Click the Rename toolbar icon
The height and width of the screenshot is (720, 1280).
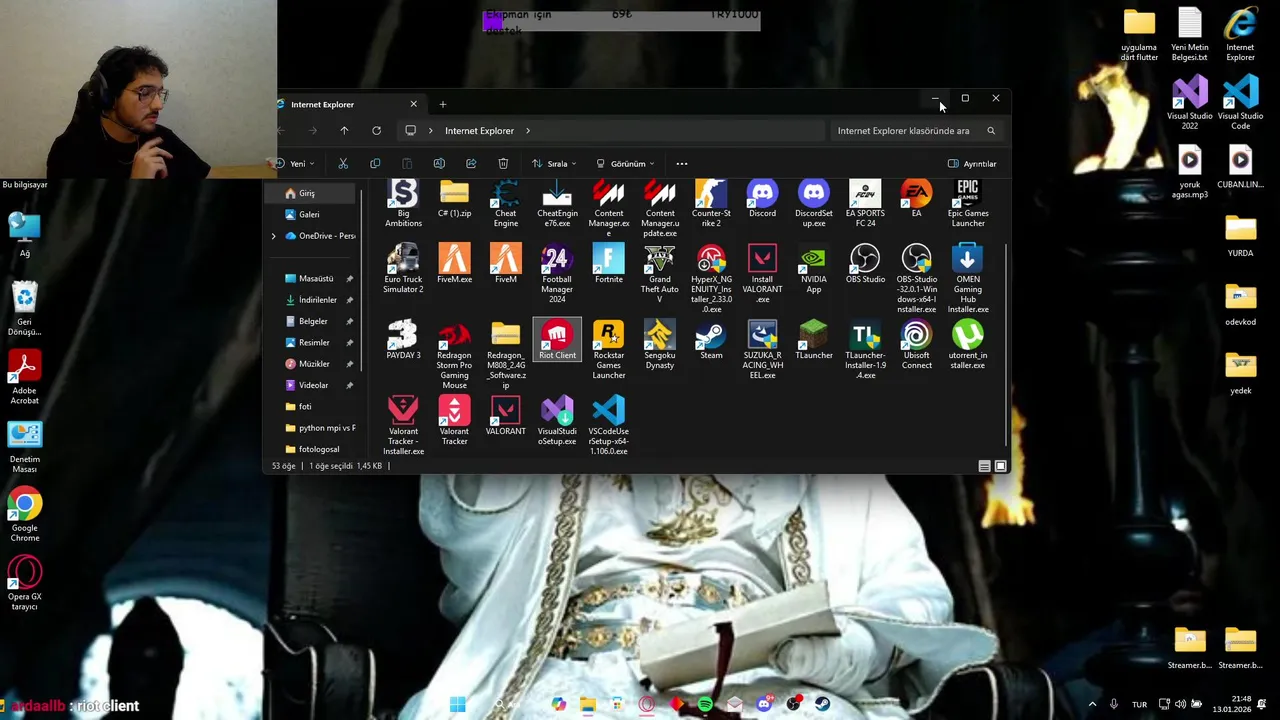[x=439, y=164]
